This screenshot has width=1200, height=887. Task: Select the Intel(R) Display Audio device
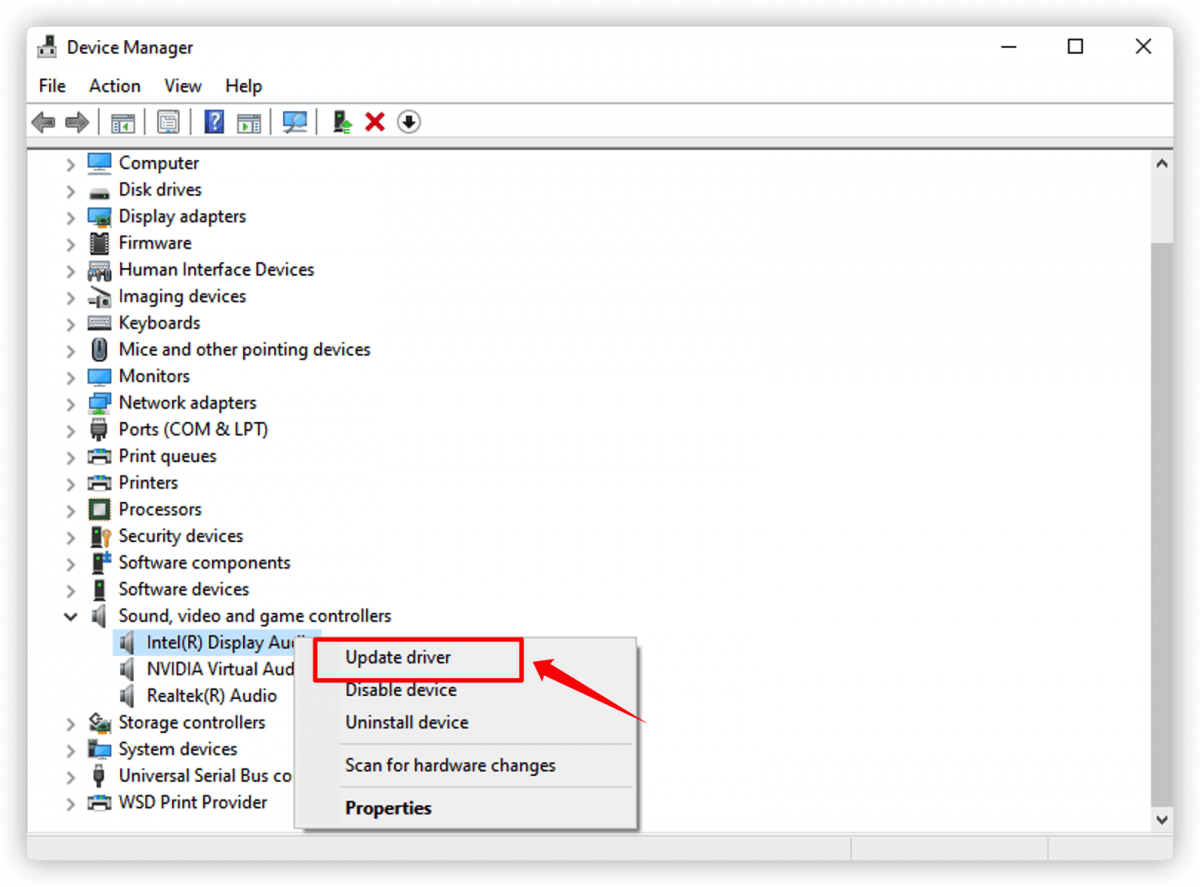click(220, 642)
